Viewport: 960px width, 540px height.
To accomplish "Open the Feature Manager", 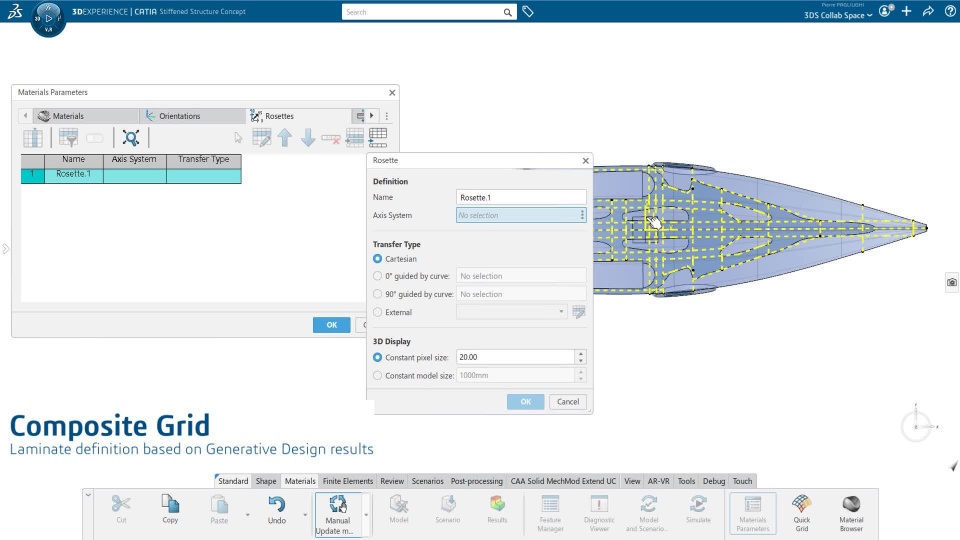I will [x=550, y=512].
